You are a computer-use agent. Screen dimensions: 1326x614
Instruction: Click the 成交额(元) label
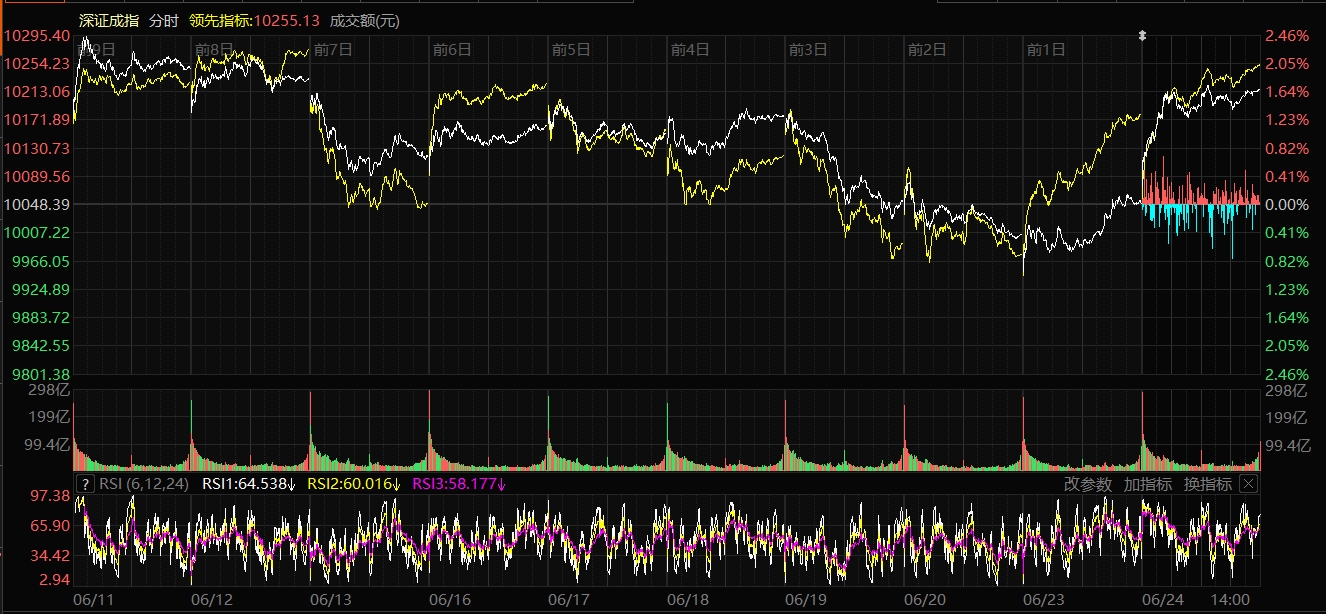coord(364,20)
